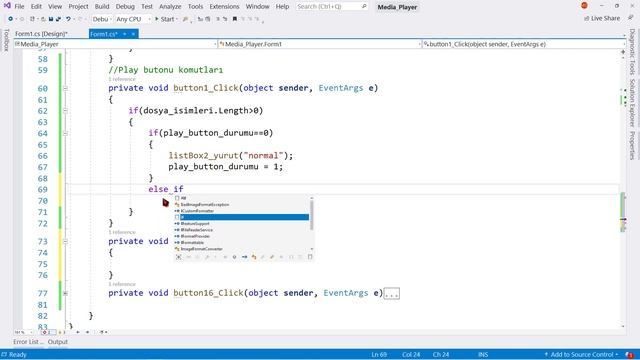Click the Visual Studio logo icon
The height and width of the screenshot is (360, 640).
click(x=7, y=6)
